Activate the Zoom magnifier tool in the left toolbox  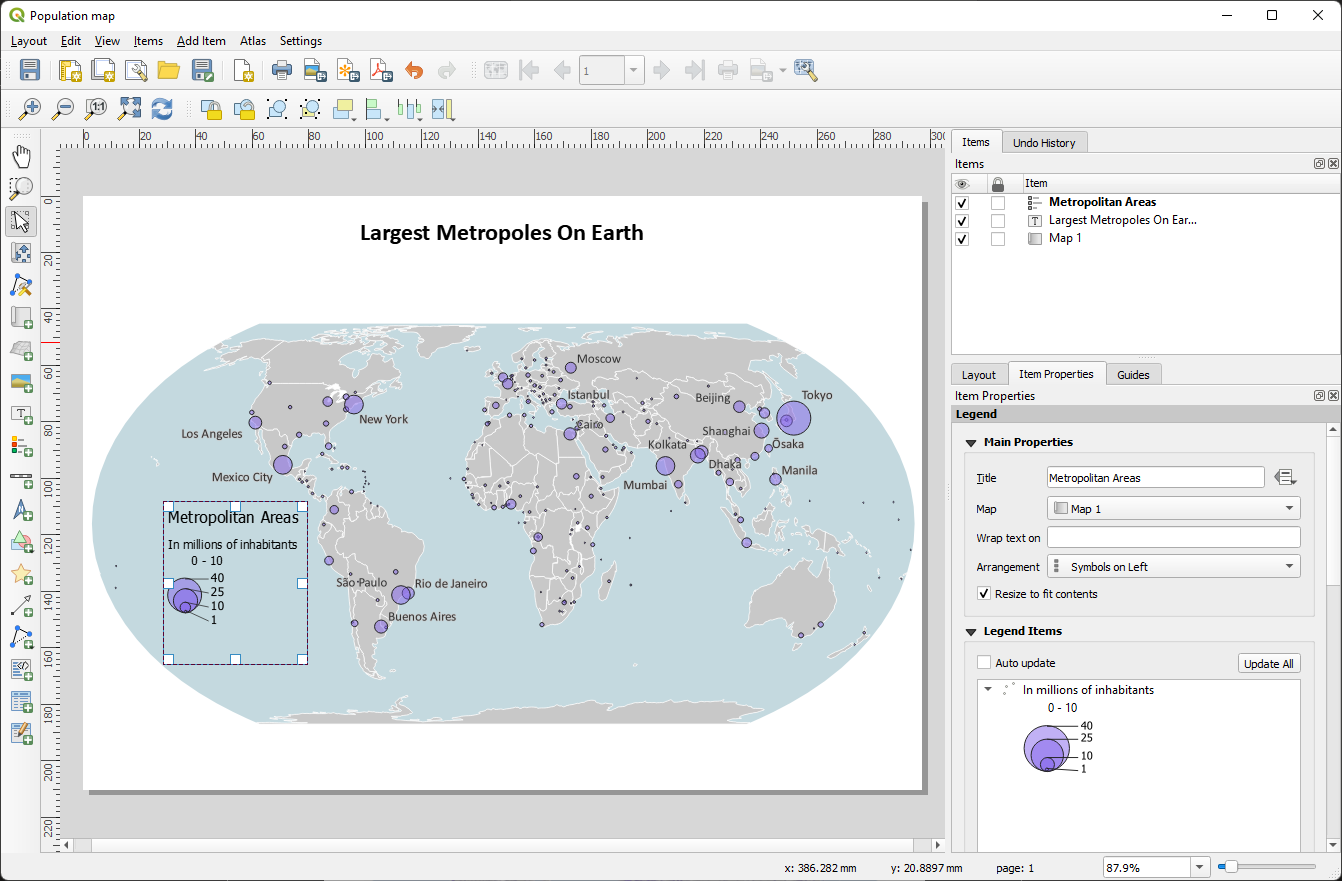coord(21,188)
